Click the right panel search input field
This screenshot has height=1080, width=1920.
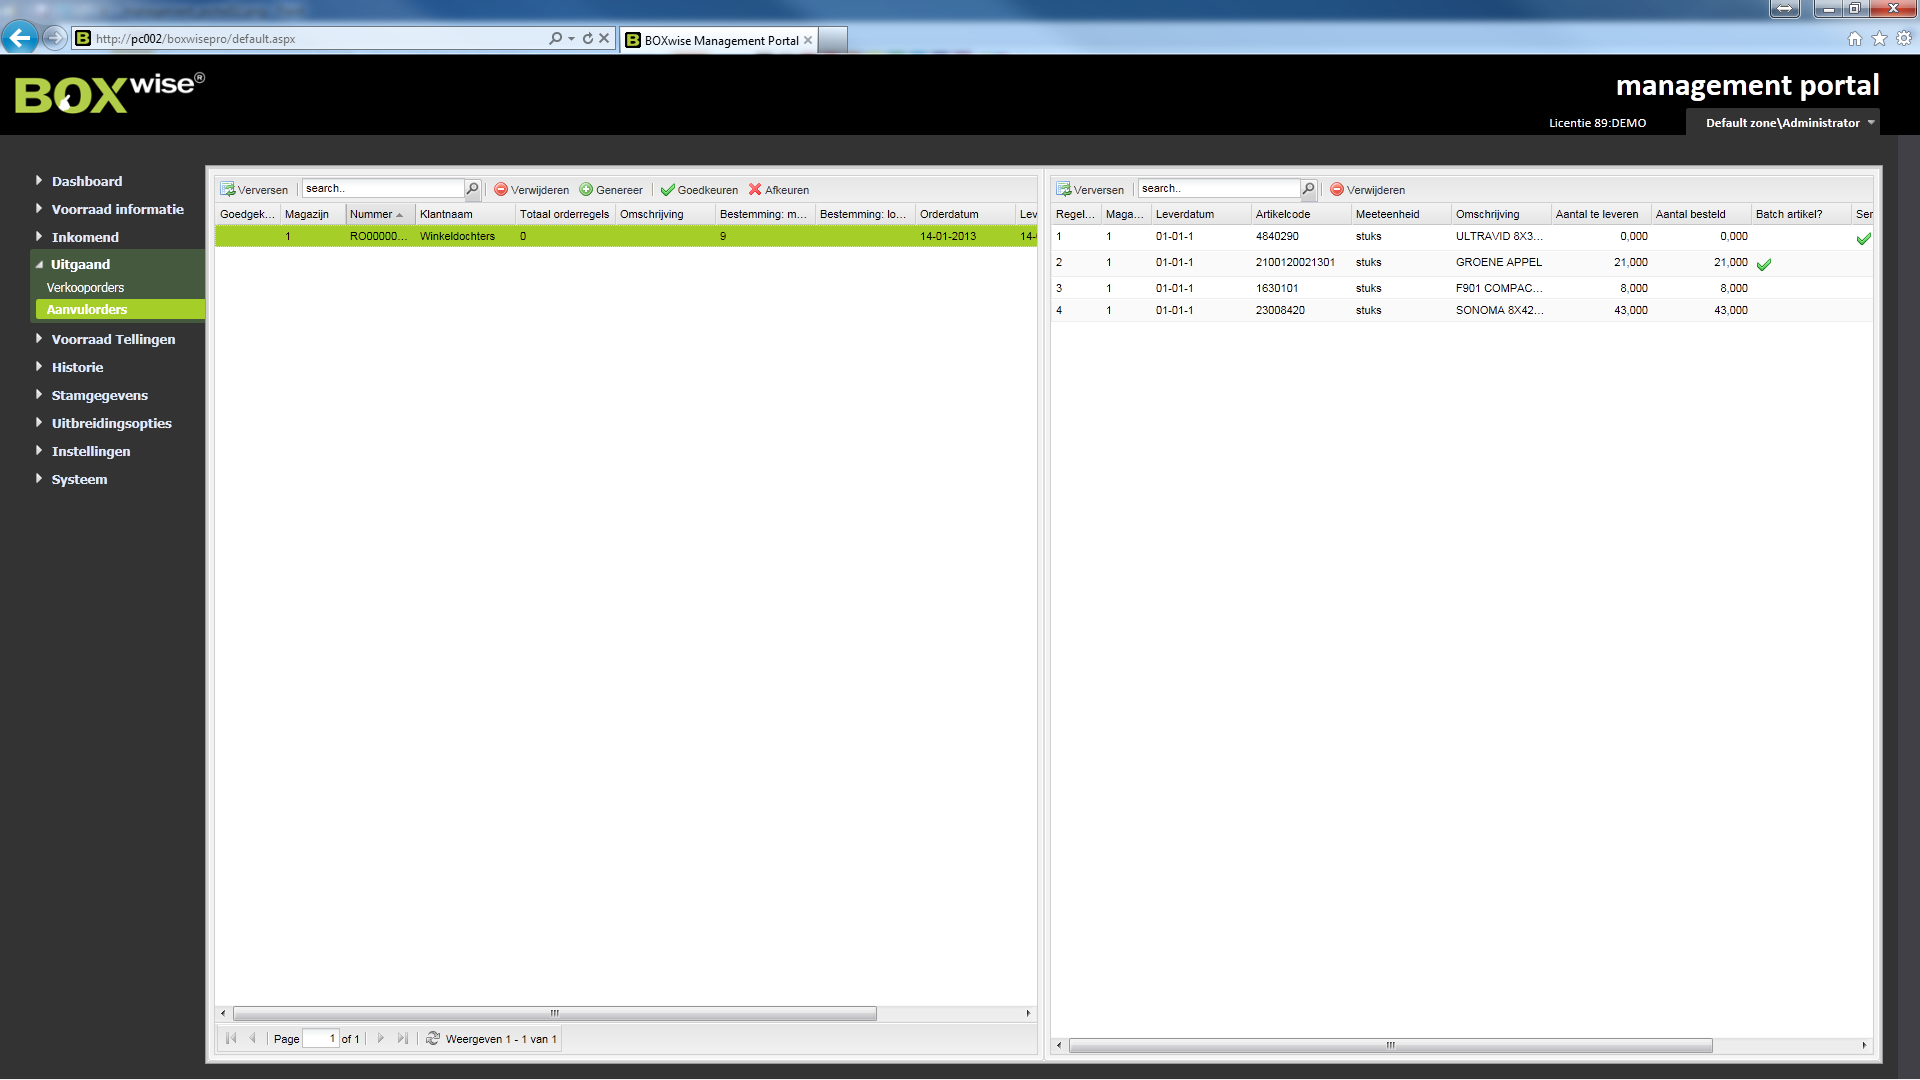[1217, 189]
